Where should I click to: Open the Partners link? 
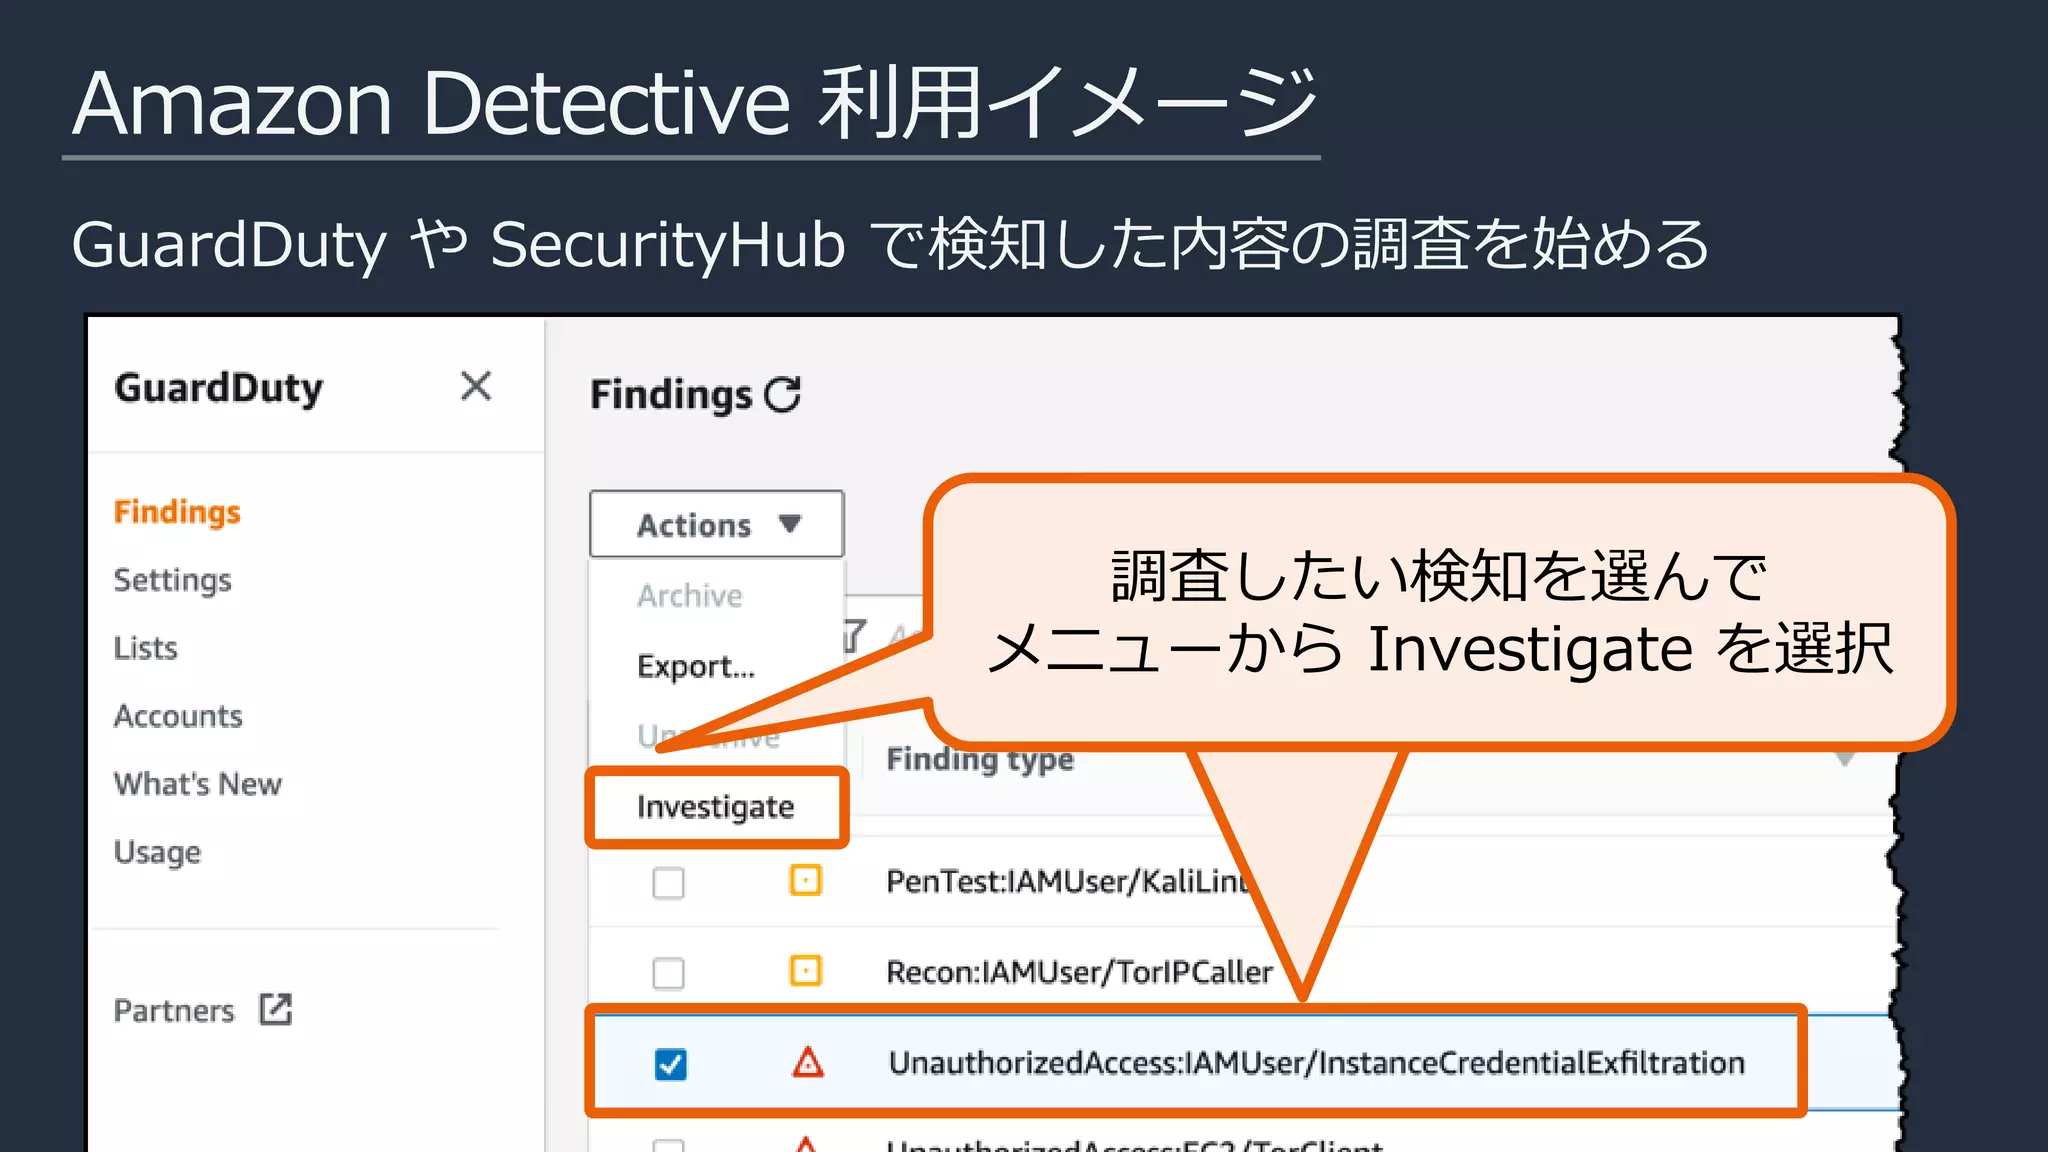pos(174,1011)
